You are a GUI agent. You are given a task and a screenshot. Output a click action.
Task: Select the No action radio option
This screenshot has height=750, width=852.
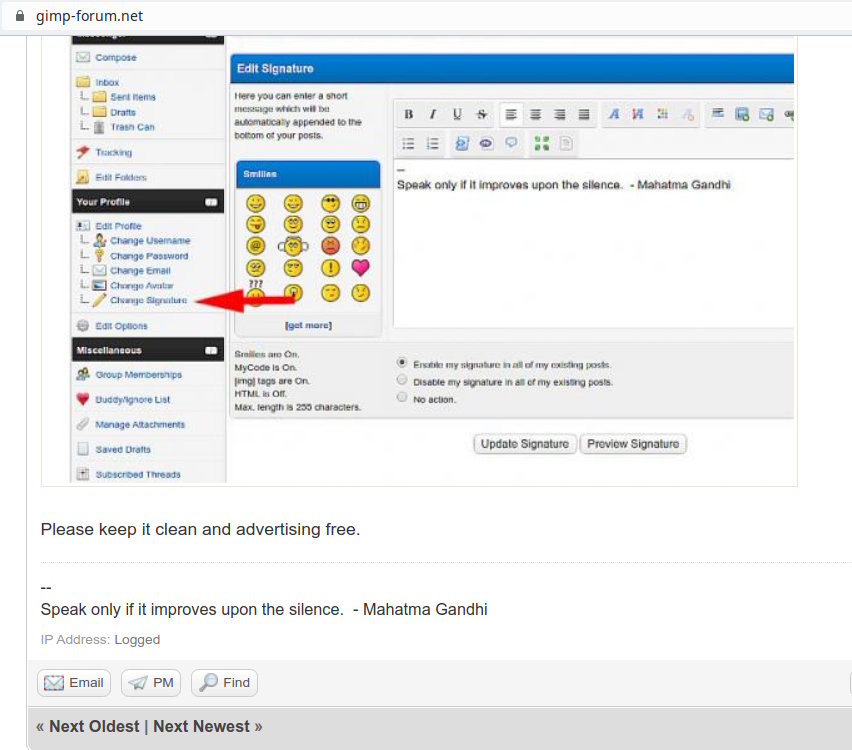402,397
